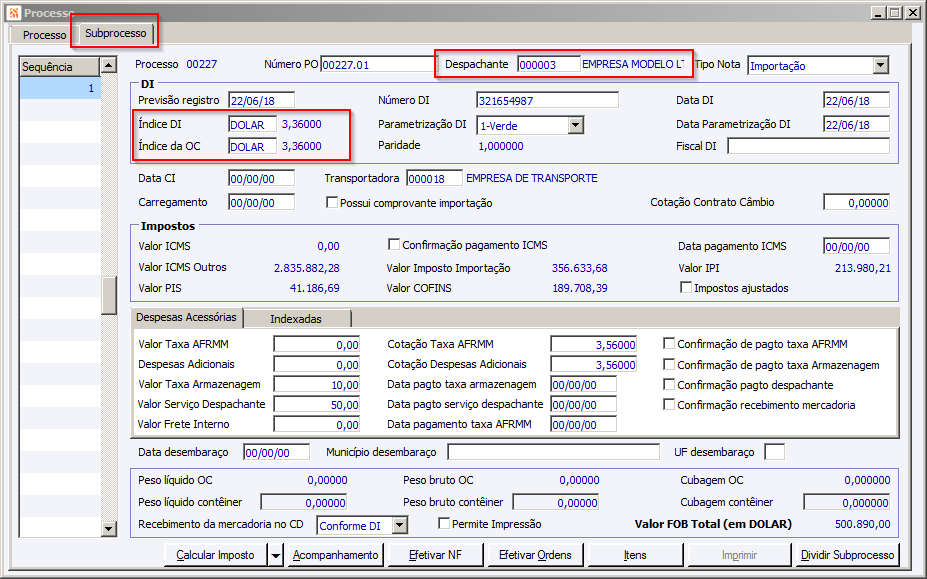
Task: Open Acompanhamento button
Action: (x=335, y=555)
